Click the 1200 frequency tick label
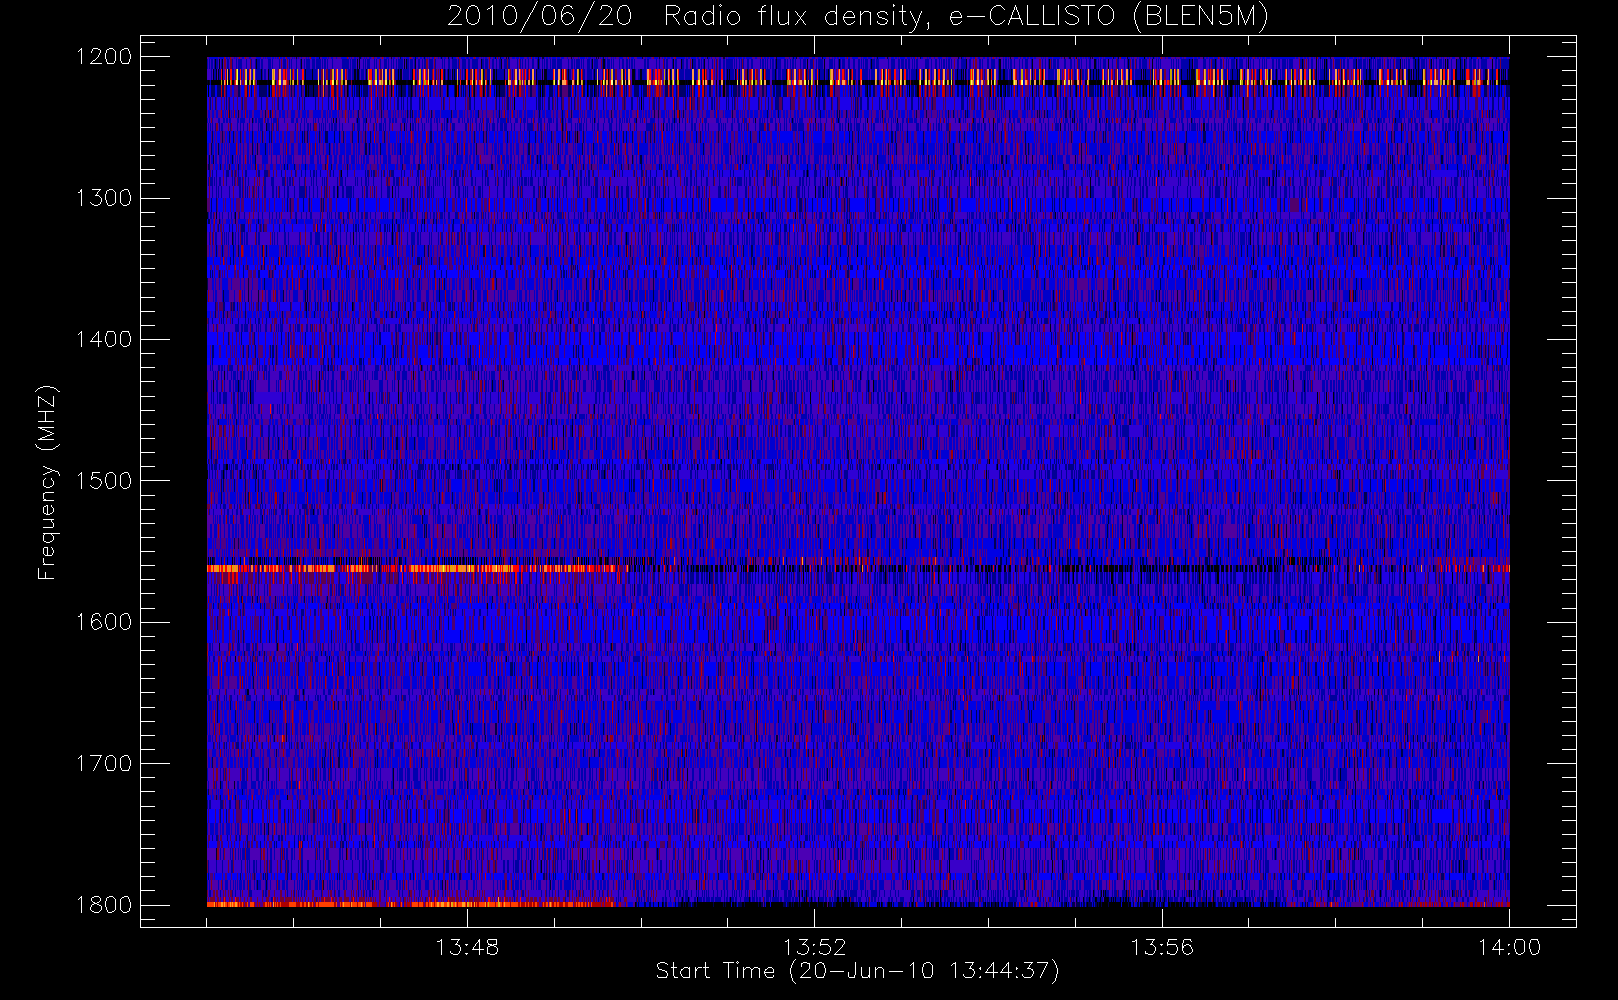 point(103,57)
